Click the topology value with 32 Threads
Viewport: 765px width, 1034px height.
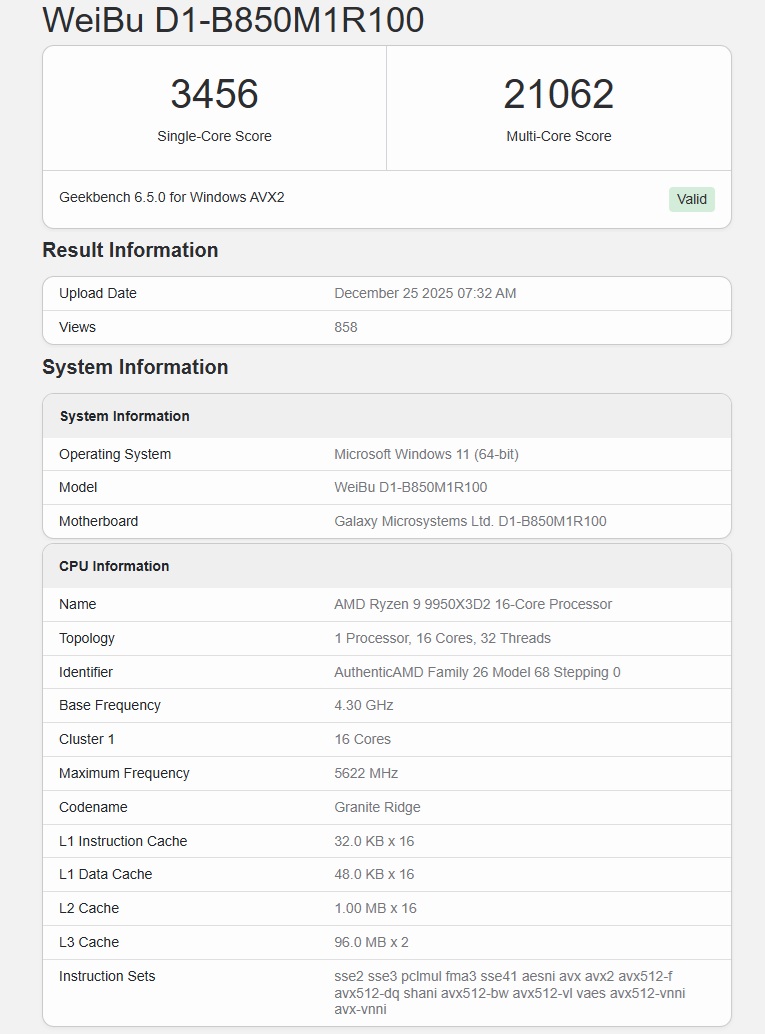coord(442,638)
